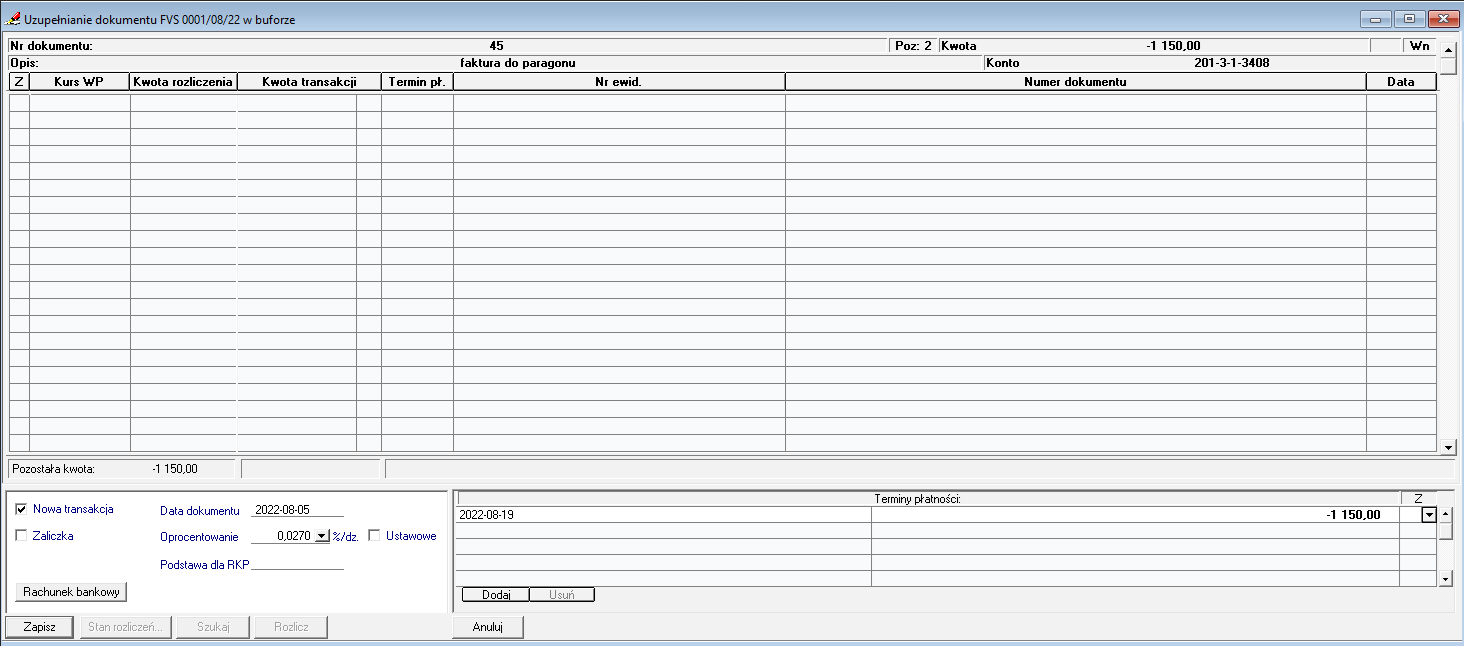Click the Data column header

click(1401, 82)
